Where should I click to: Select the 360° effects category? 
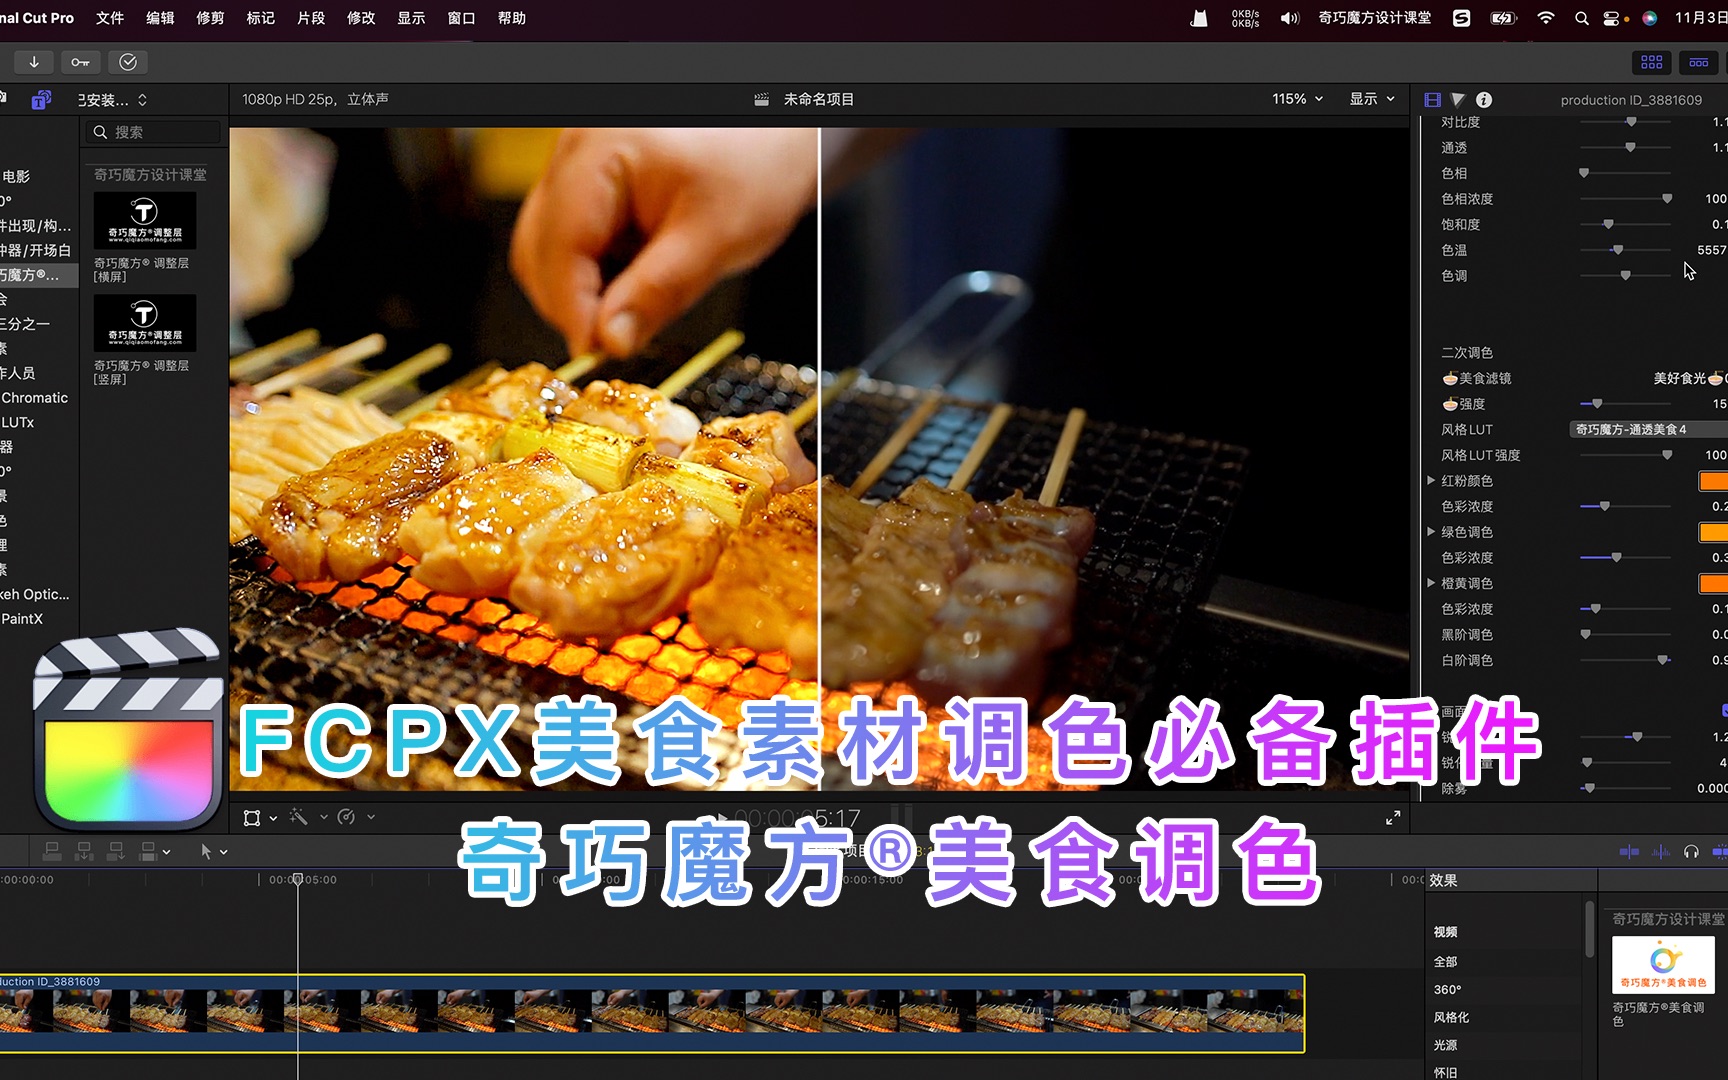[1448, 990]
